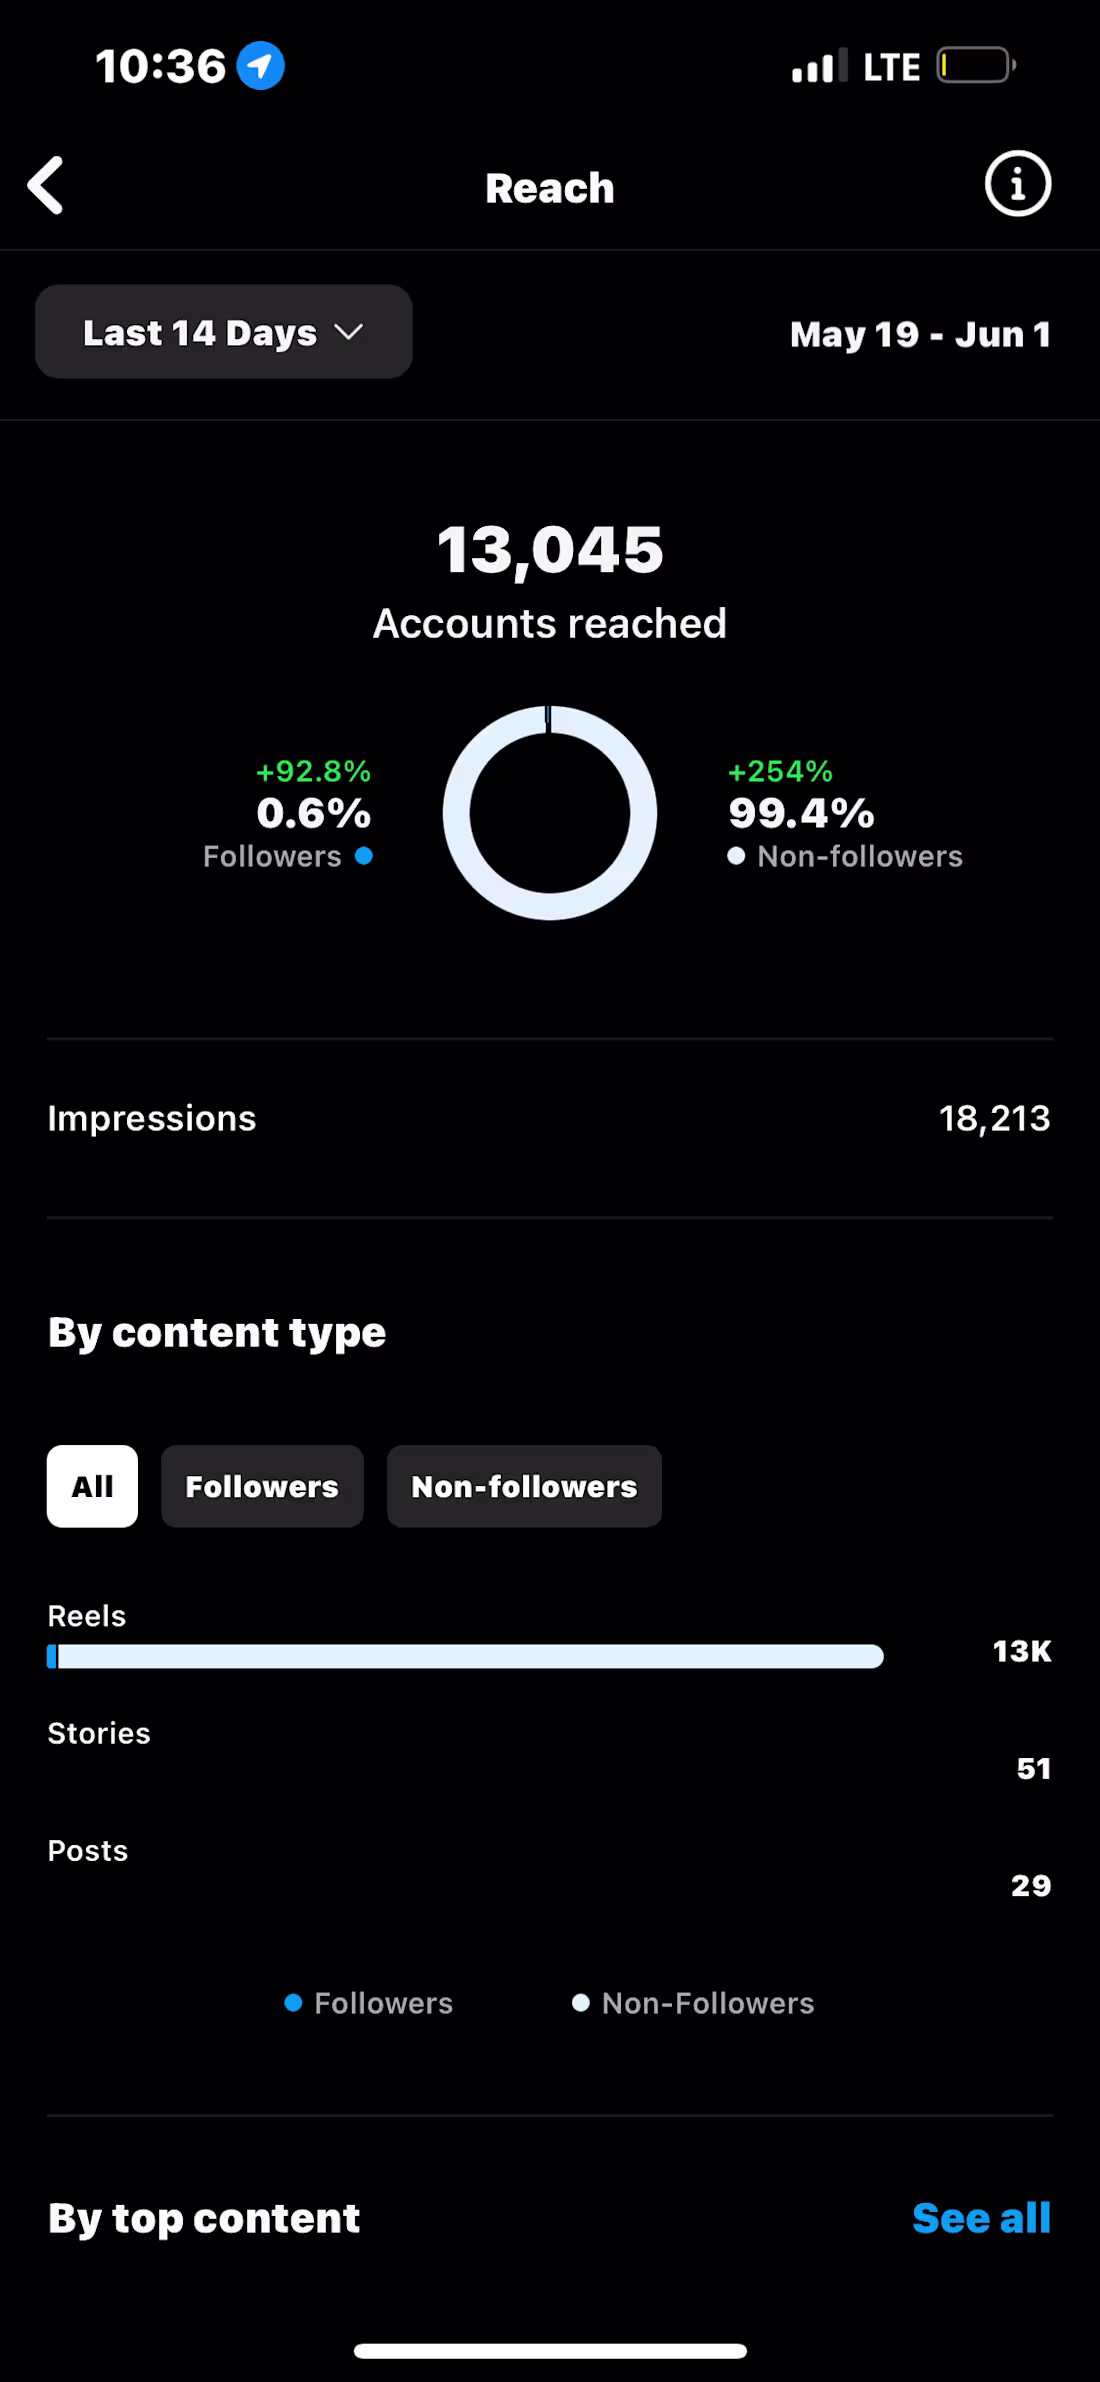Screen dimensions: 1100x2382
Task: Select the Non-followers filter chip
Action: point(524,1486)
